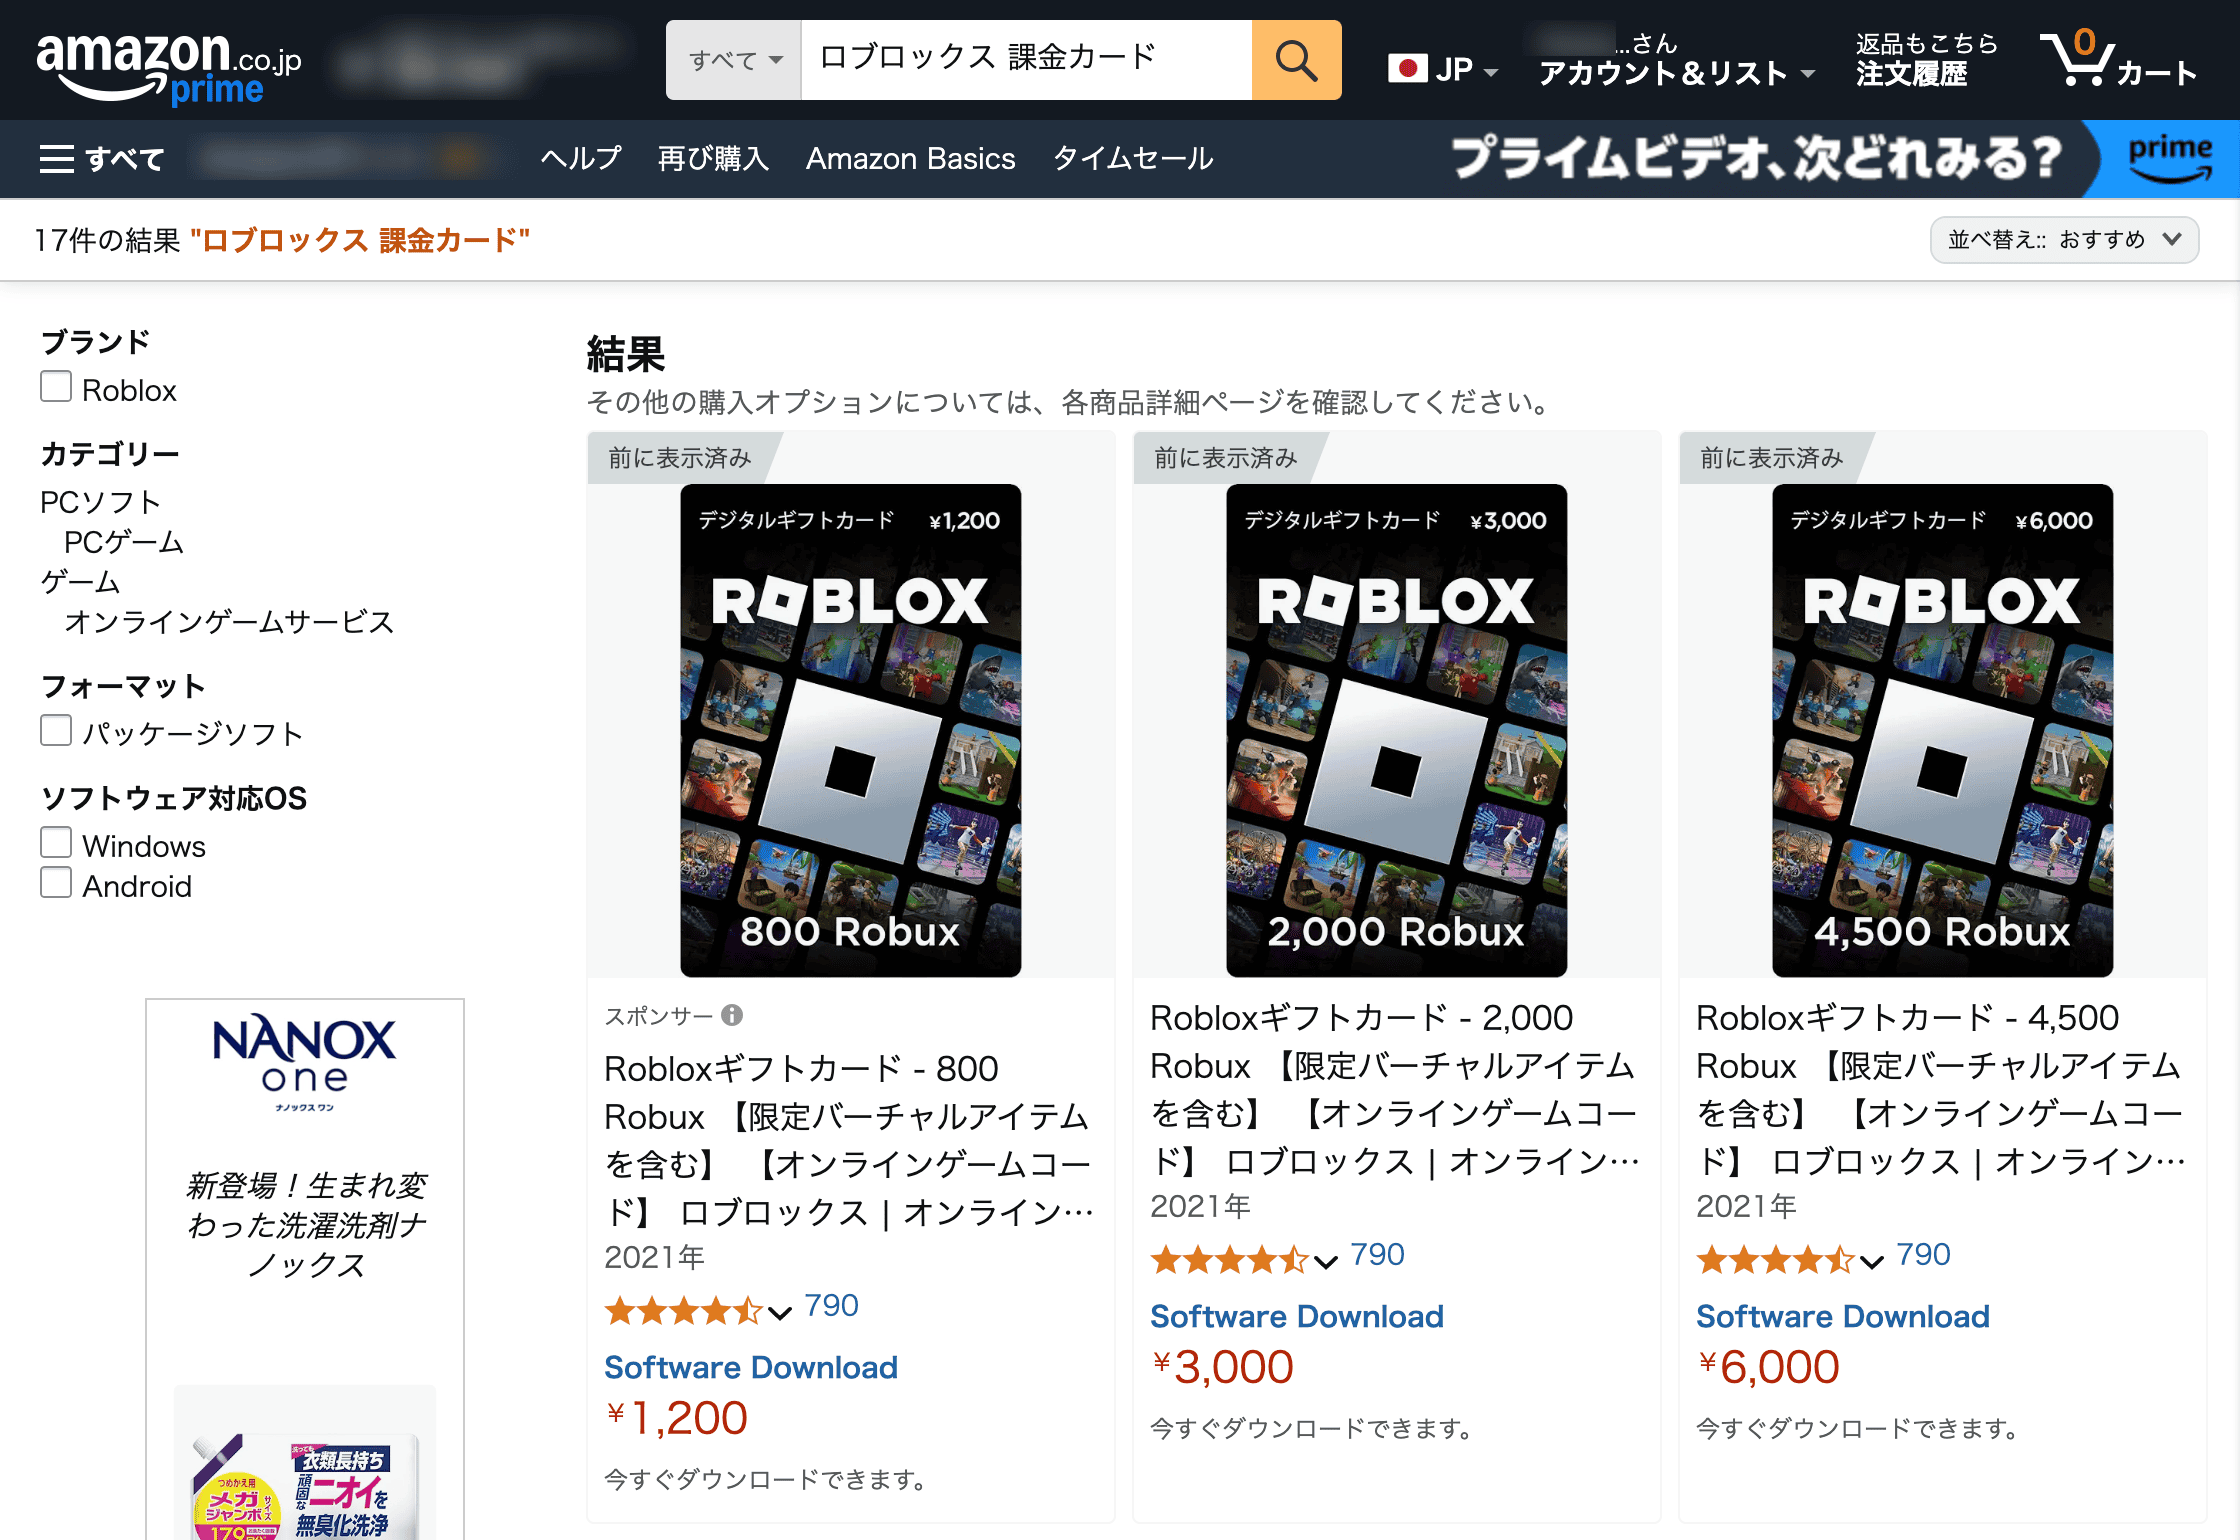This screenshot has width=2240, height=1540.
Task: Click Software Download under 800 Robux card
Action: pos(751,1367)
